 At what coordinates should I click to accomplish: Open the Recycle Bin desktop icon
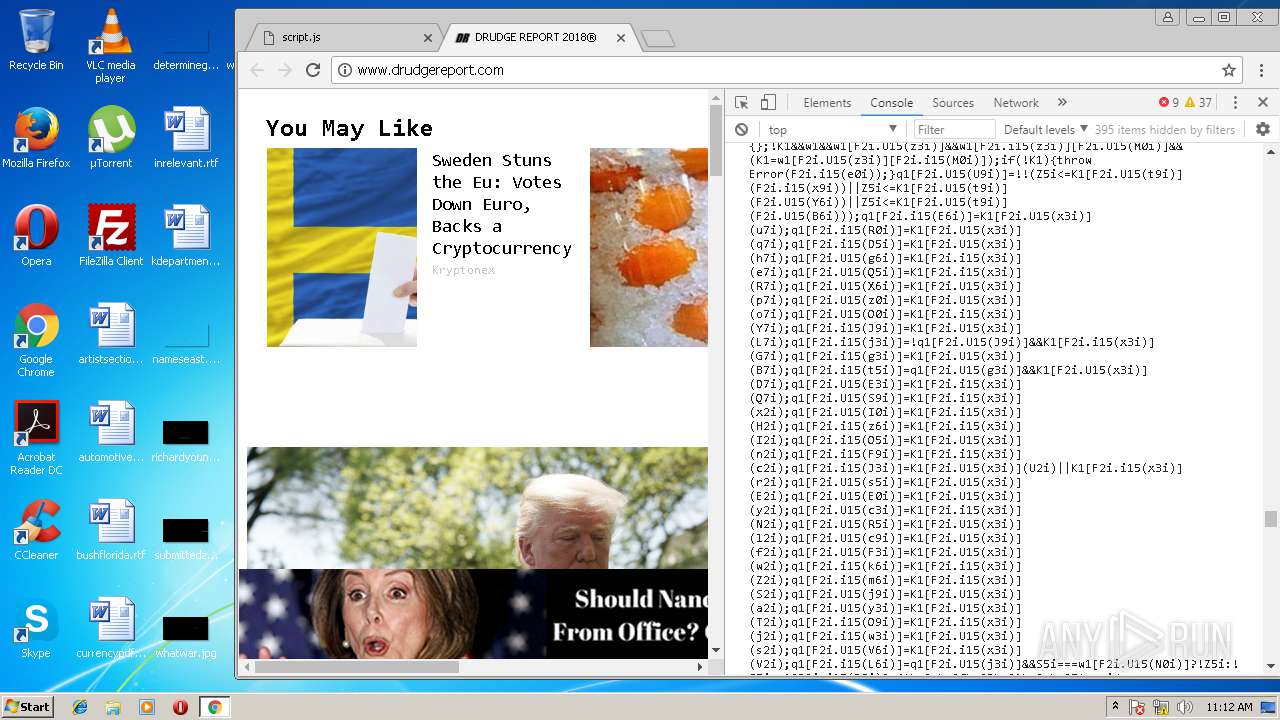pyautogui.click(x=36, y=40)
